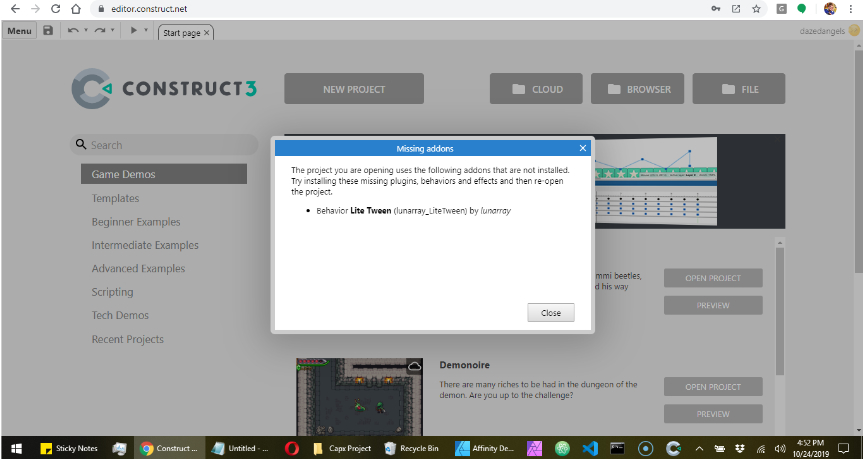Open the Capx Project folder in taskbar

[342, 448]
